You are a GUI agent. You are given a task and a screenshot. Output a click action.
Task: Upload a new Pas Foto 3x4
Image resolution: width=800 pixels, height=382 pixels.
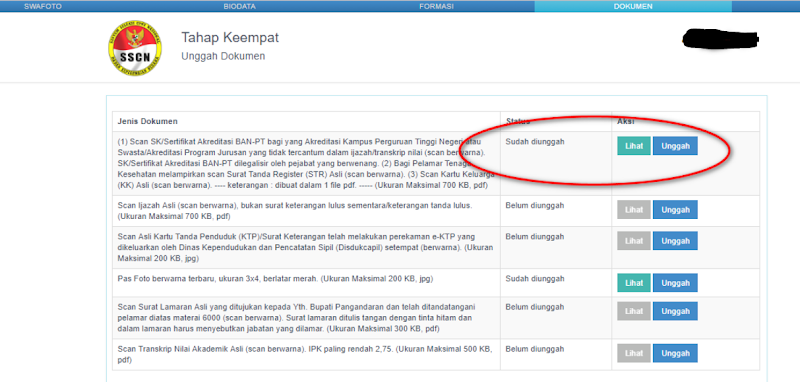click(x=676, y=283)
